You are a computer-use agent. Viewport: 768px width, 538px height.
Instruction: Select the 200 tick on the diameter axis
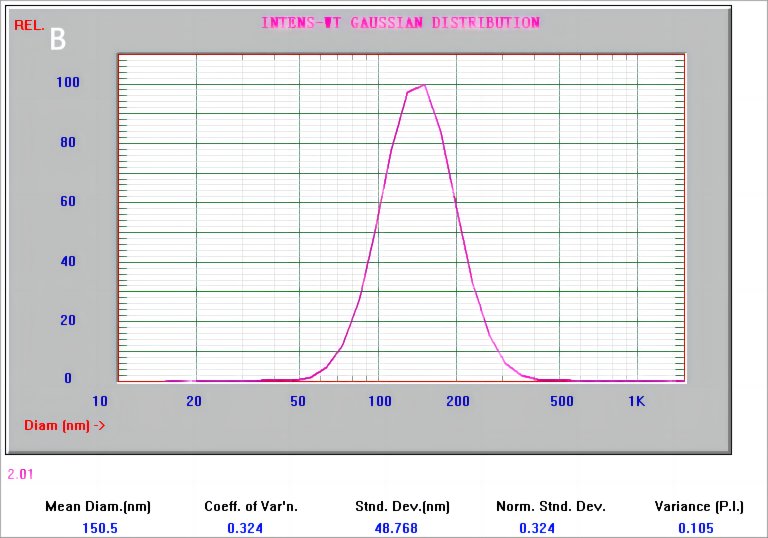click(456, 401)
